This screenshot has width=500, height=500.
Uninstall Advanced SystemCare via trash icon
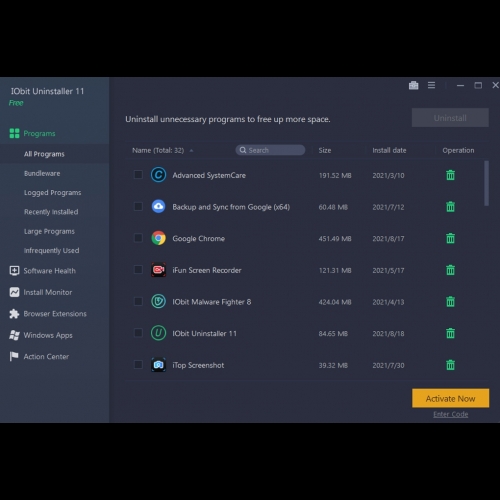[450, 175]
